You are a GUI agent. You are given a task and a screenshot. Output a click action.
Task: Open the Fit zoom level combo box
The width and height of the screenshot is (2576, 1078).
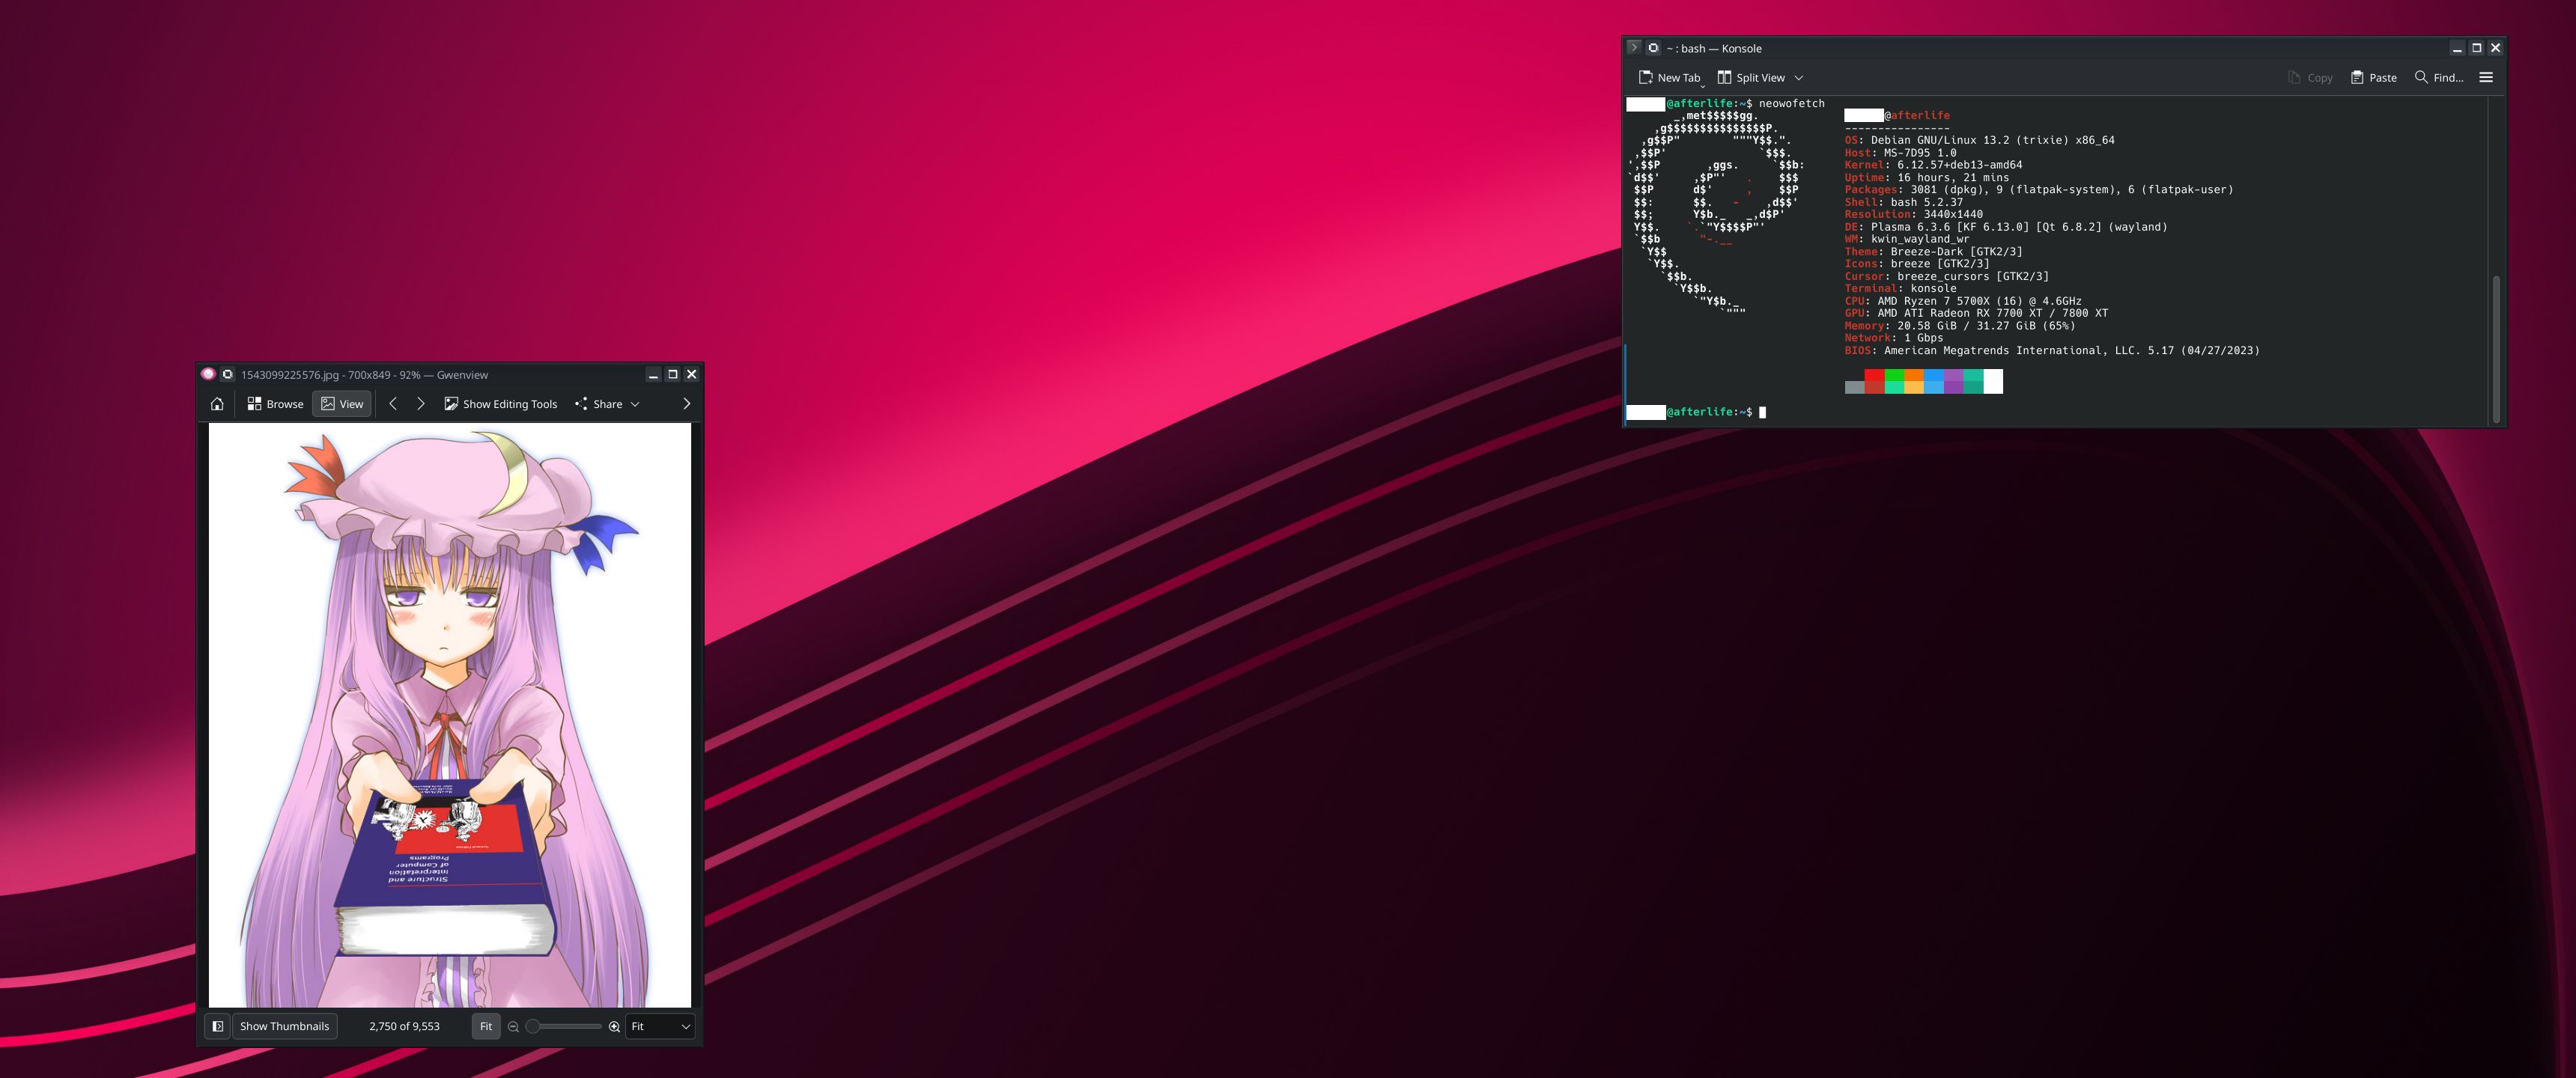click(660, 1026)
